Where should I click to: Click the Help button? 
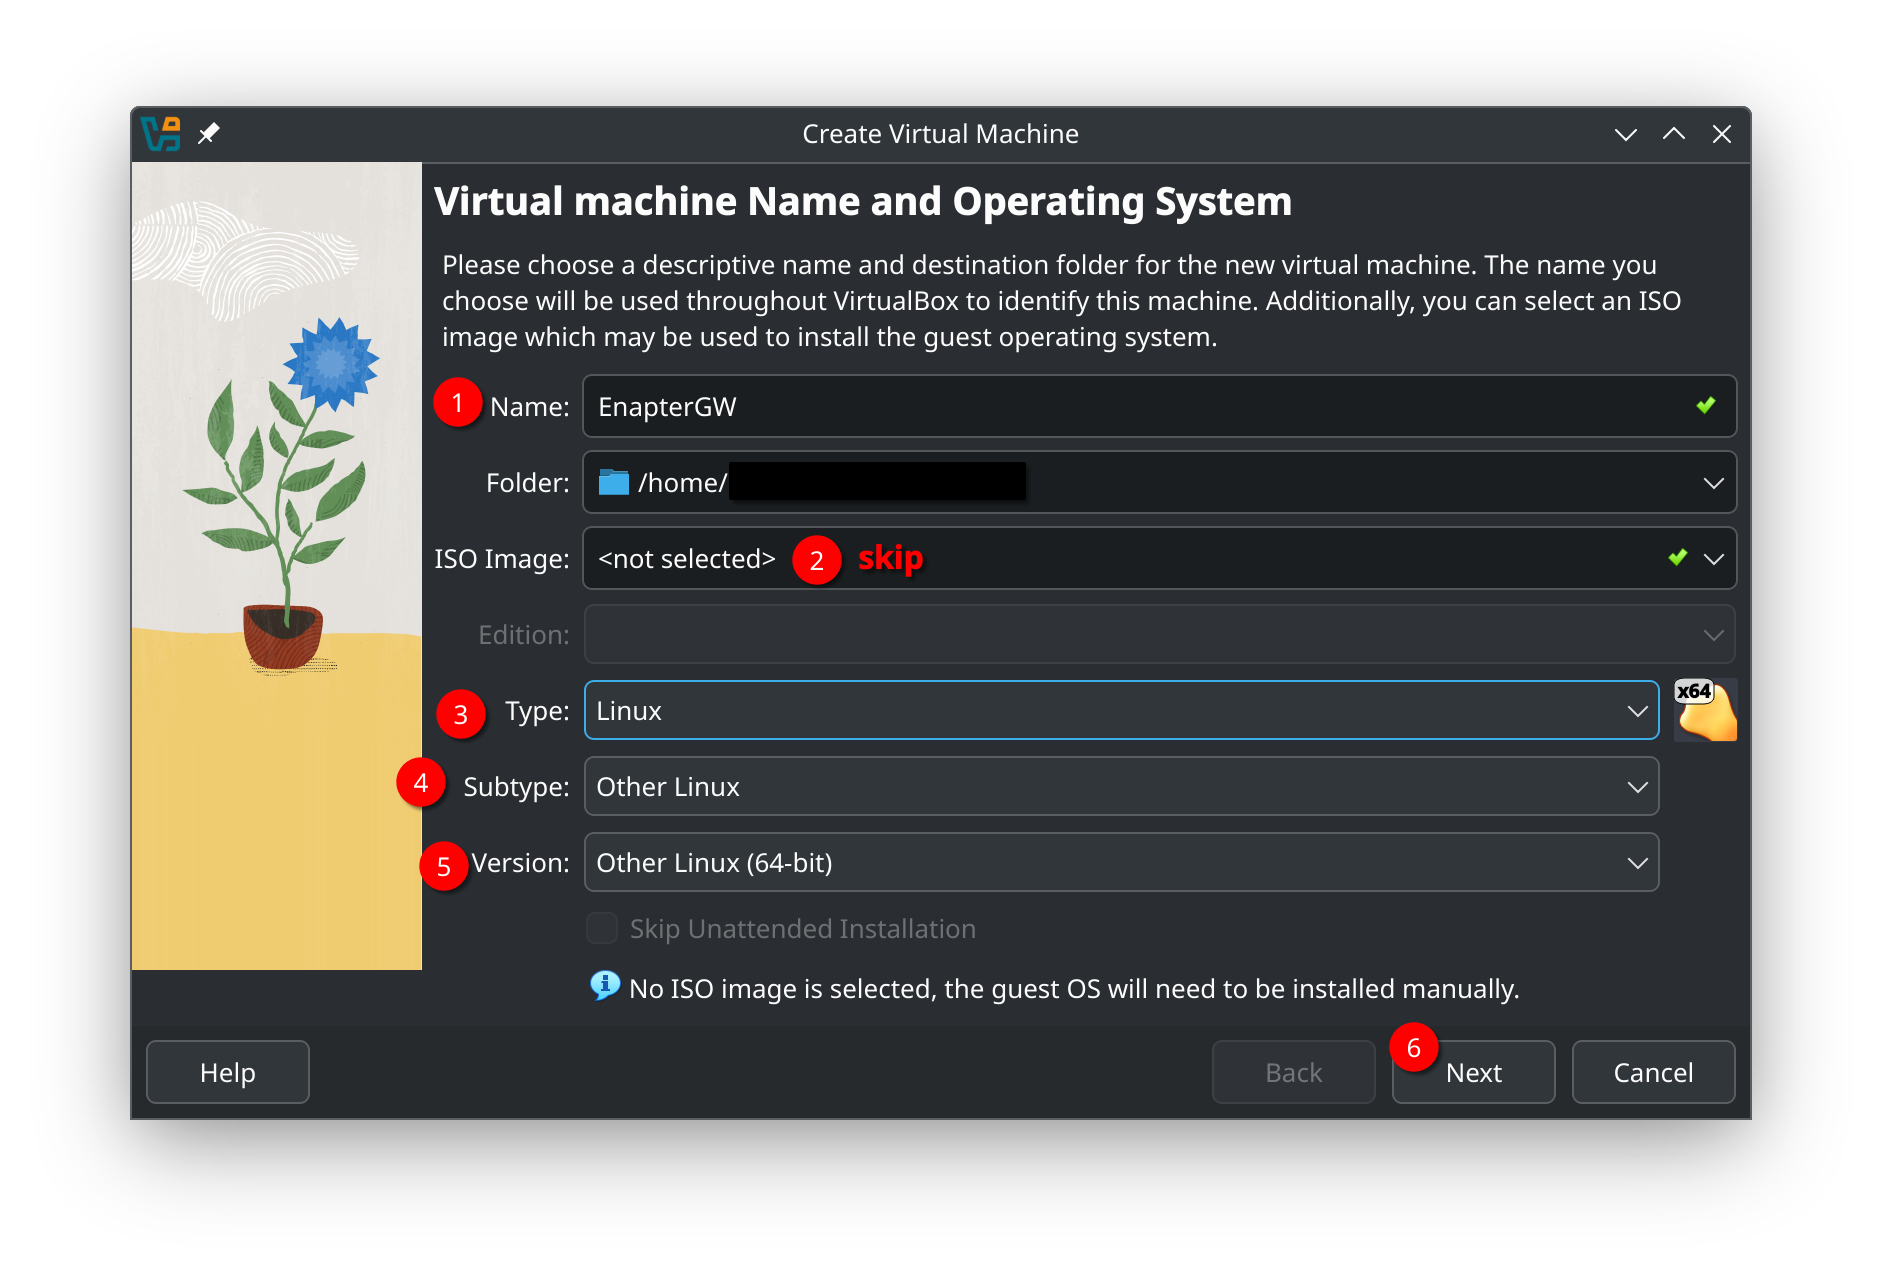point(227,1071)
